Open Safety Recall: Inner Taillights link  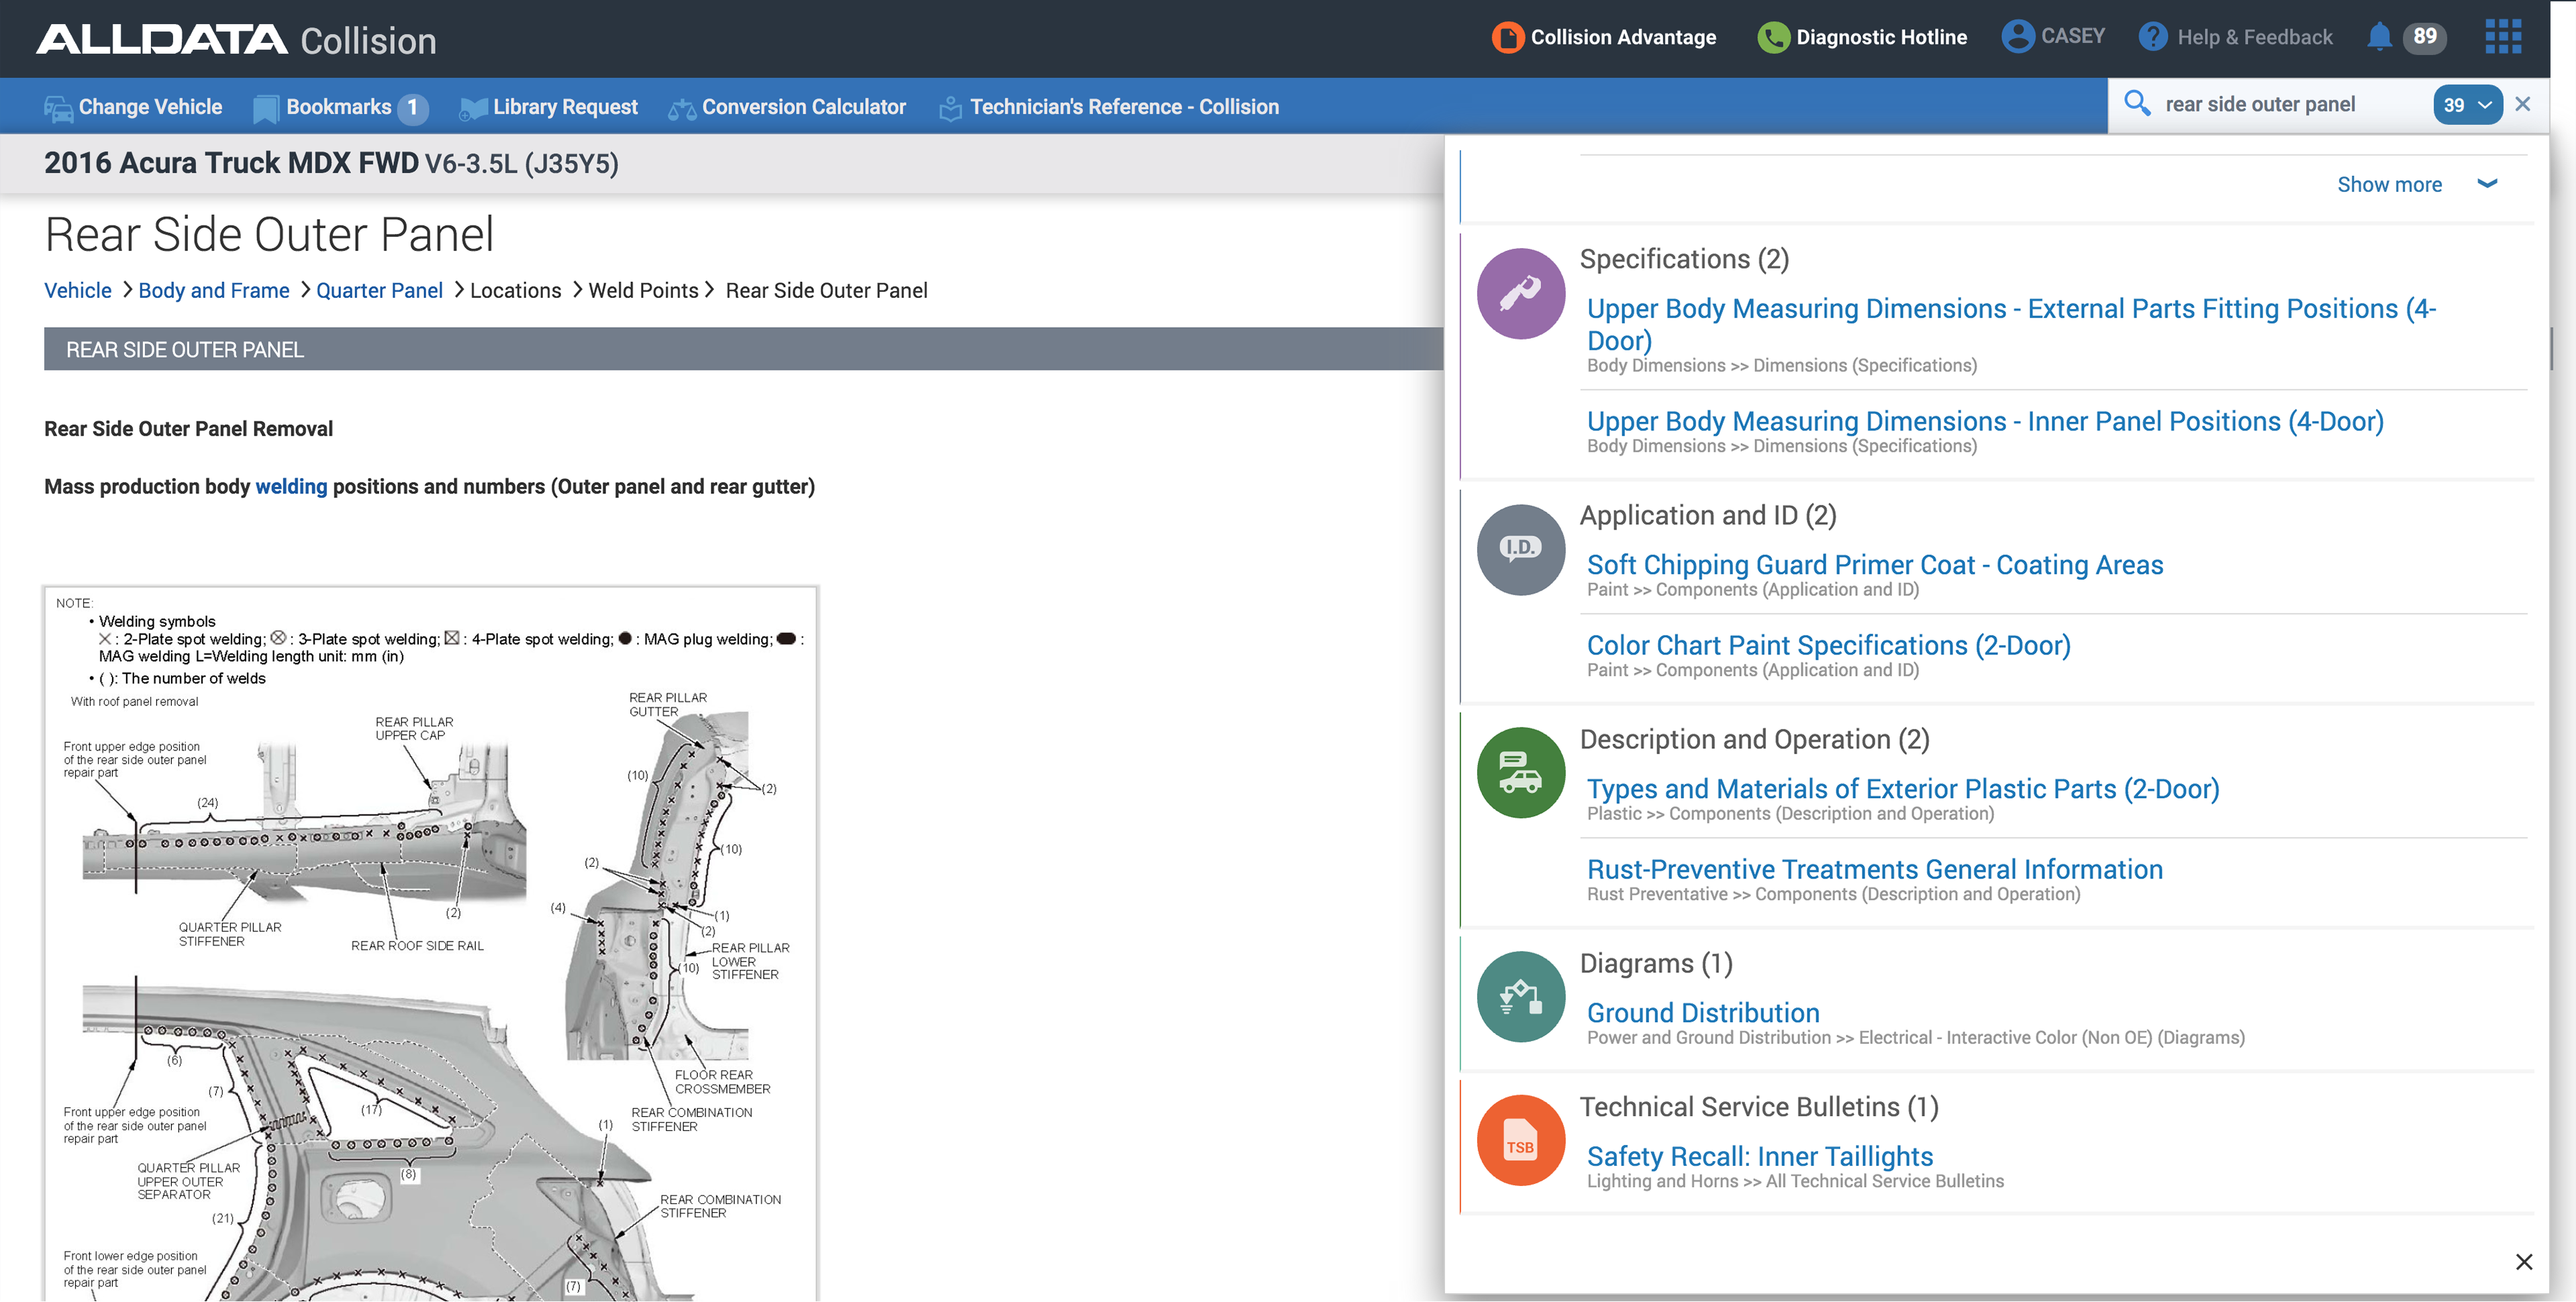click(x=1759, y=1156)
